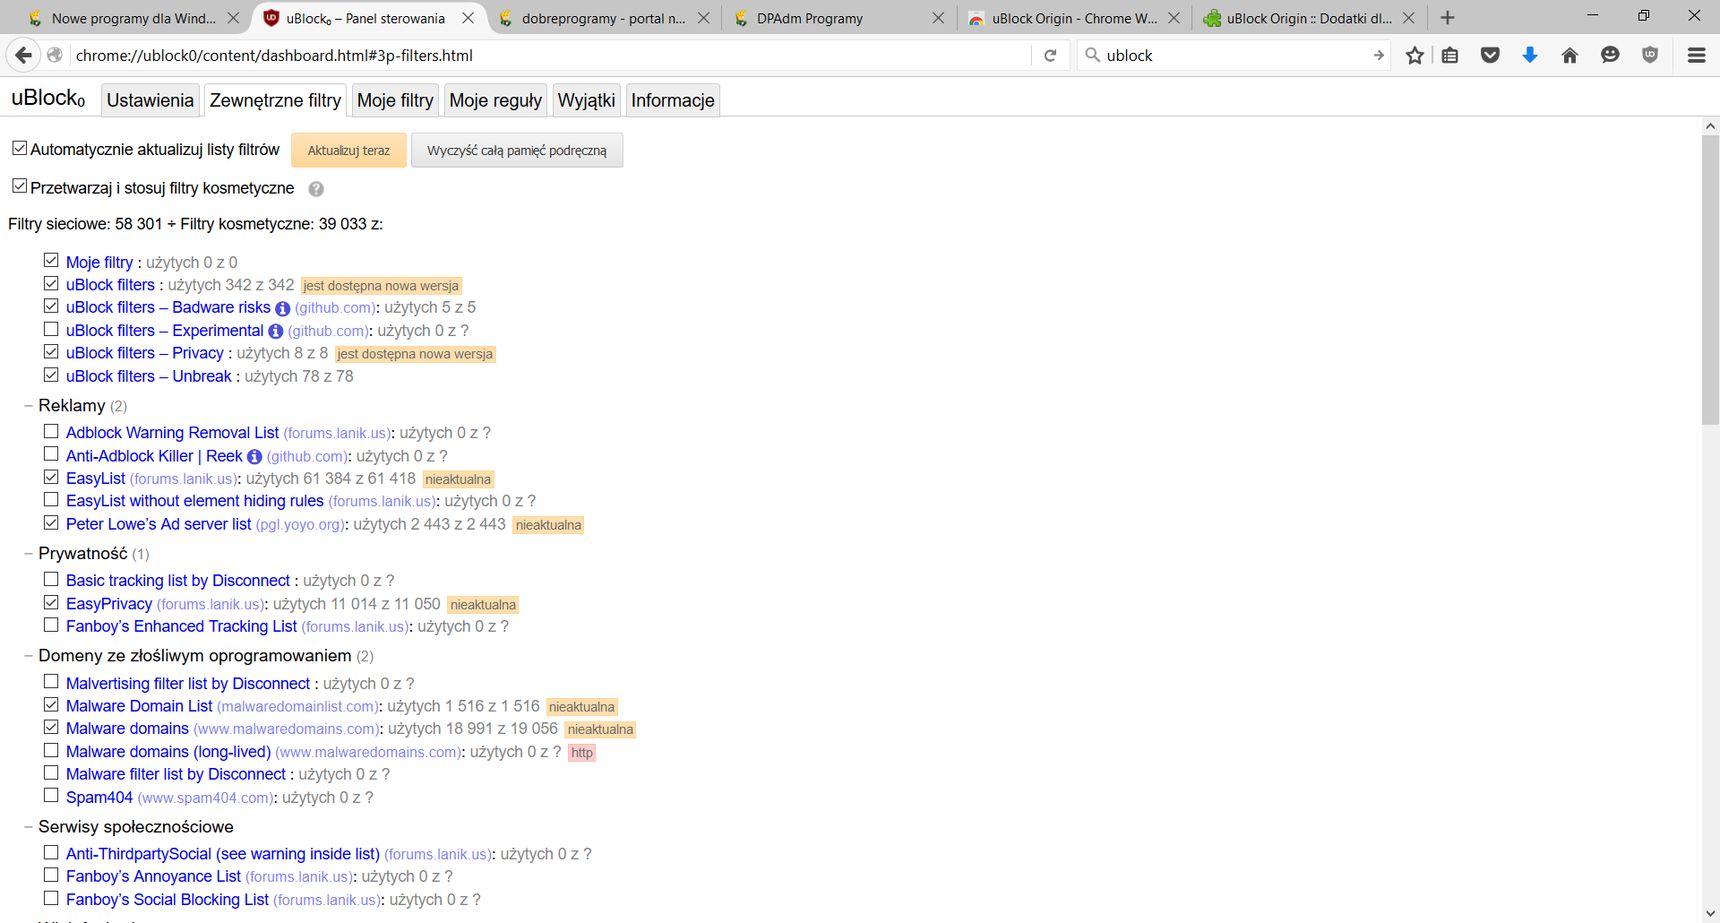Reload the page with the refresh icon
This screenshot has width=1720, height=923.
point(1050,55)
